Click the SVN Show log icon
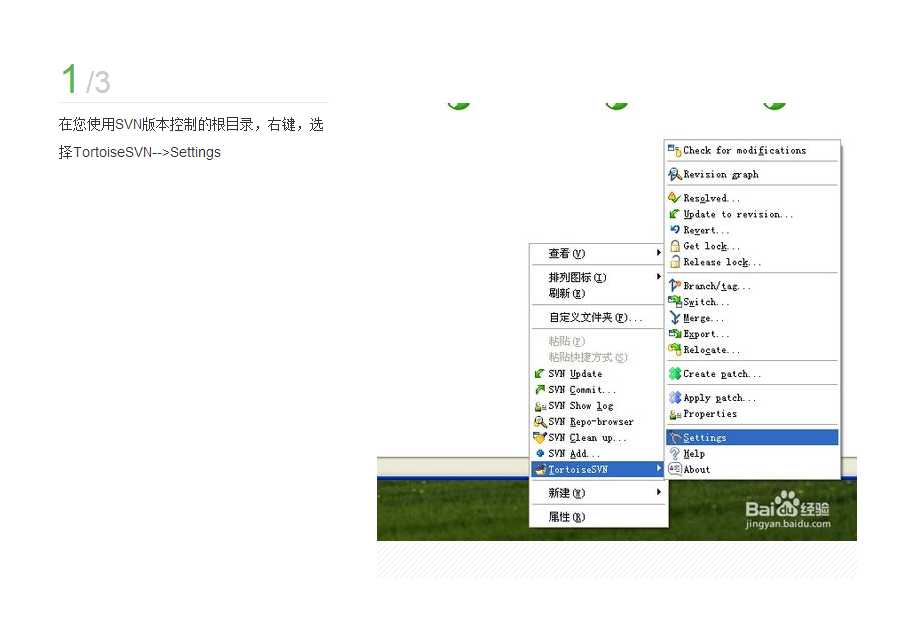 [x=540, y=406]
